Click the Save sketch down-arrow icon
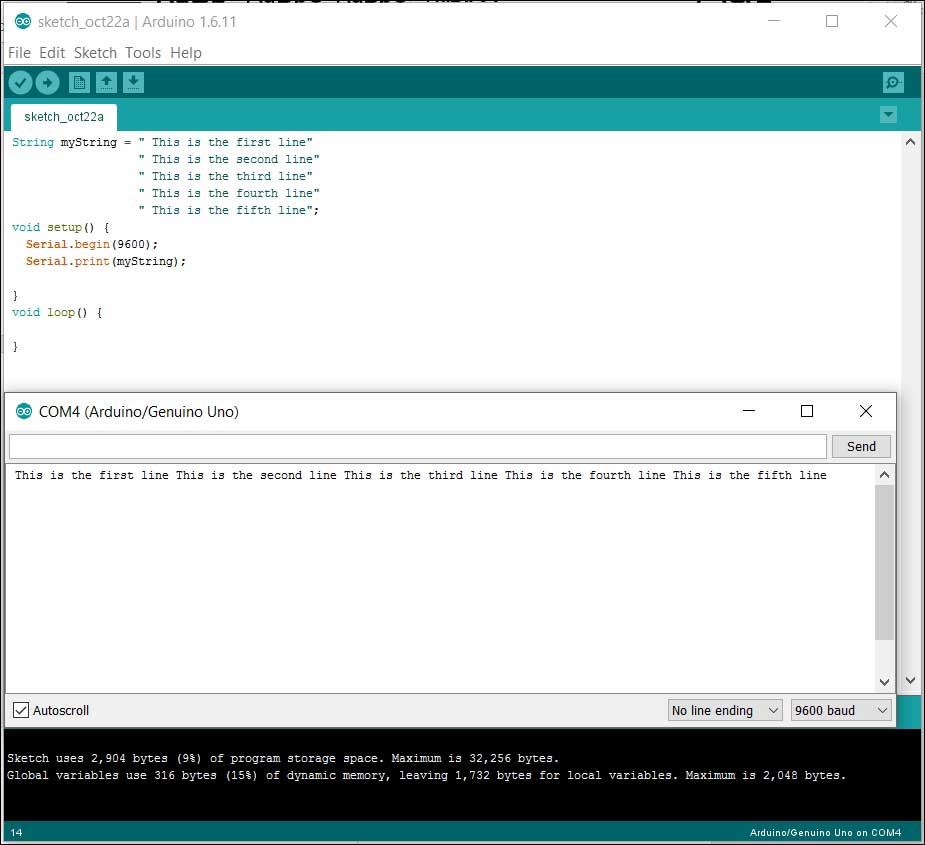The height and width of the screenshot is (845, 925). [134, 83]
